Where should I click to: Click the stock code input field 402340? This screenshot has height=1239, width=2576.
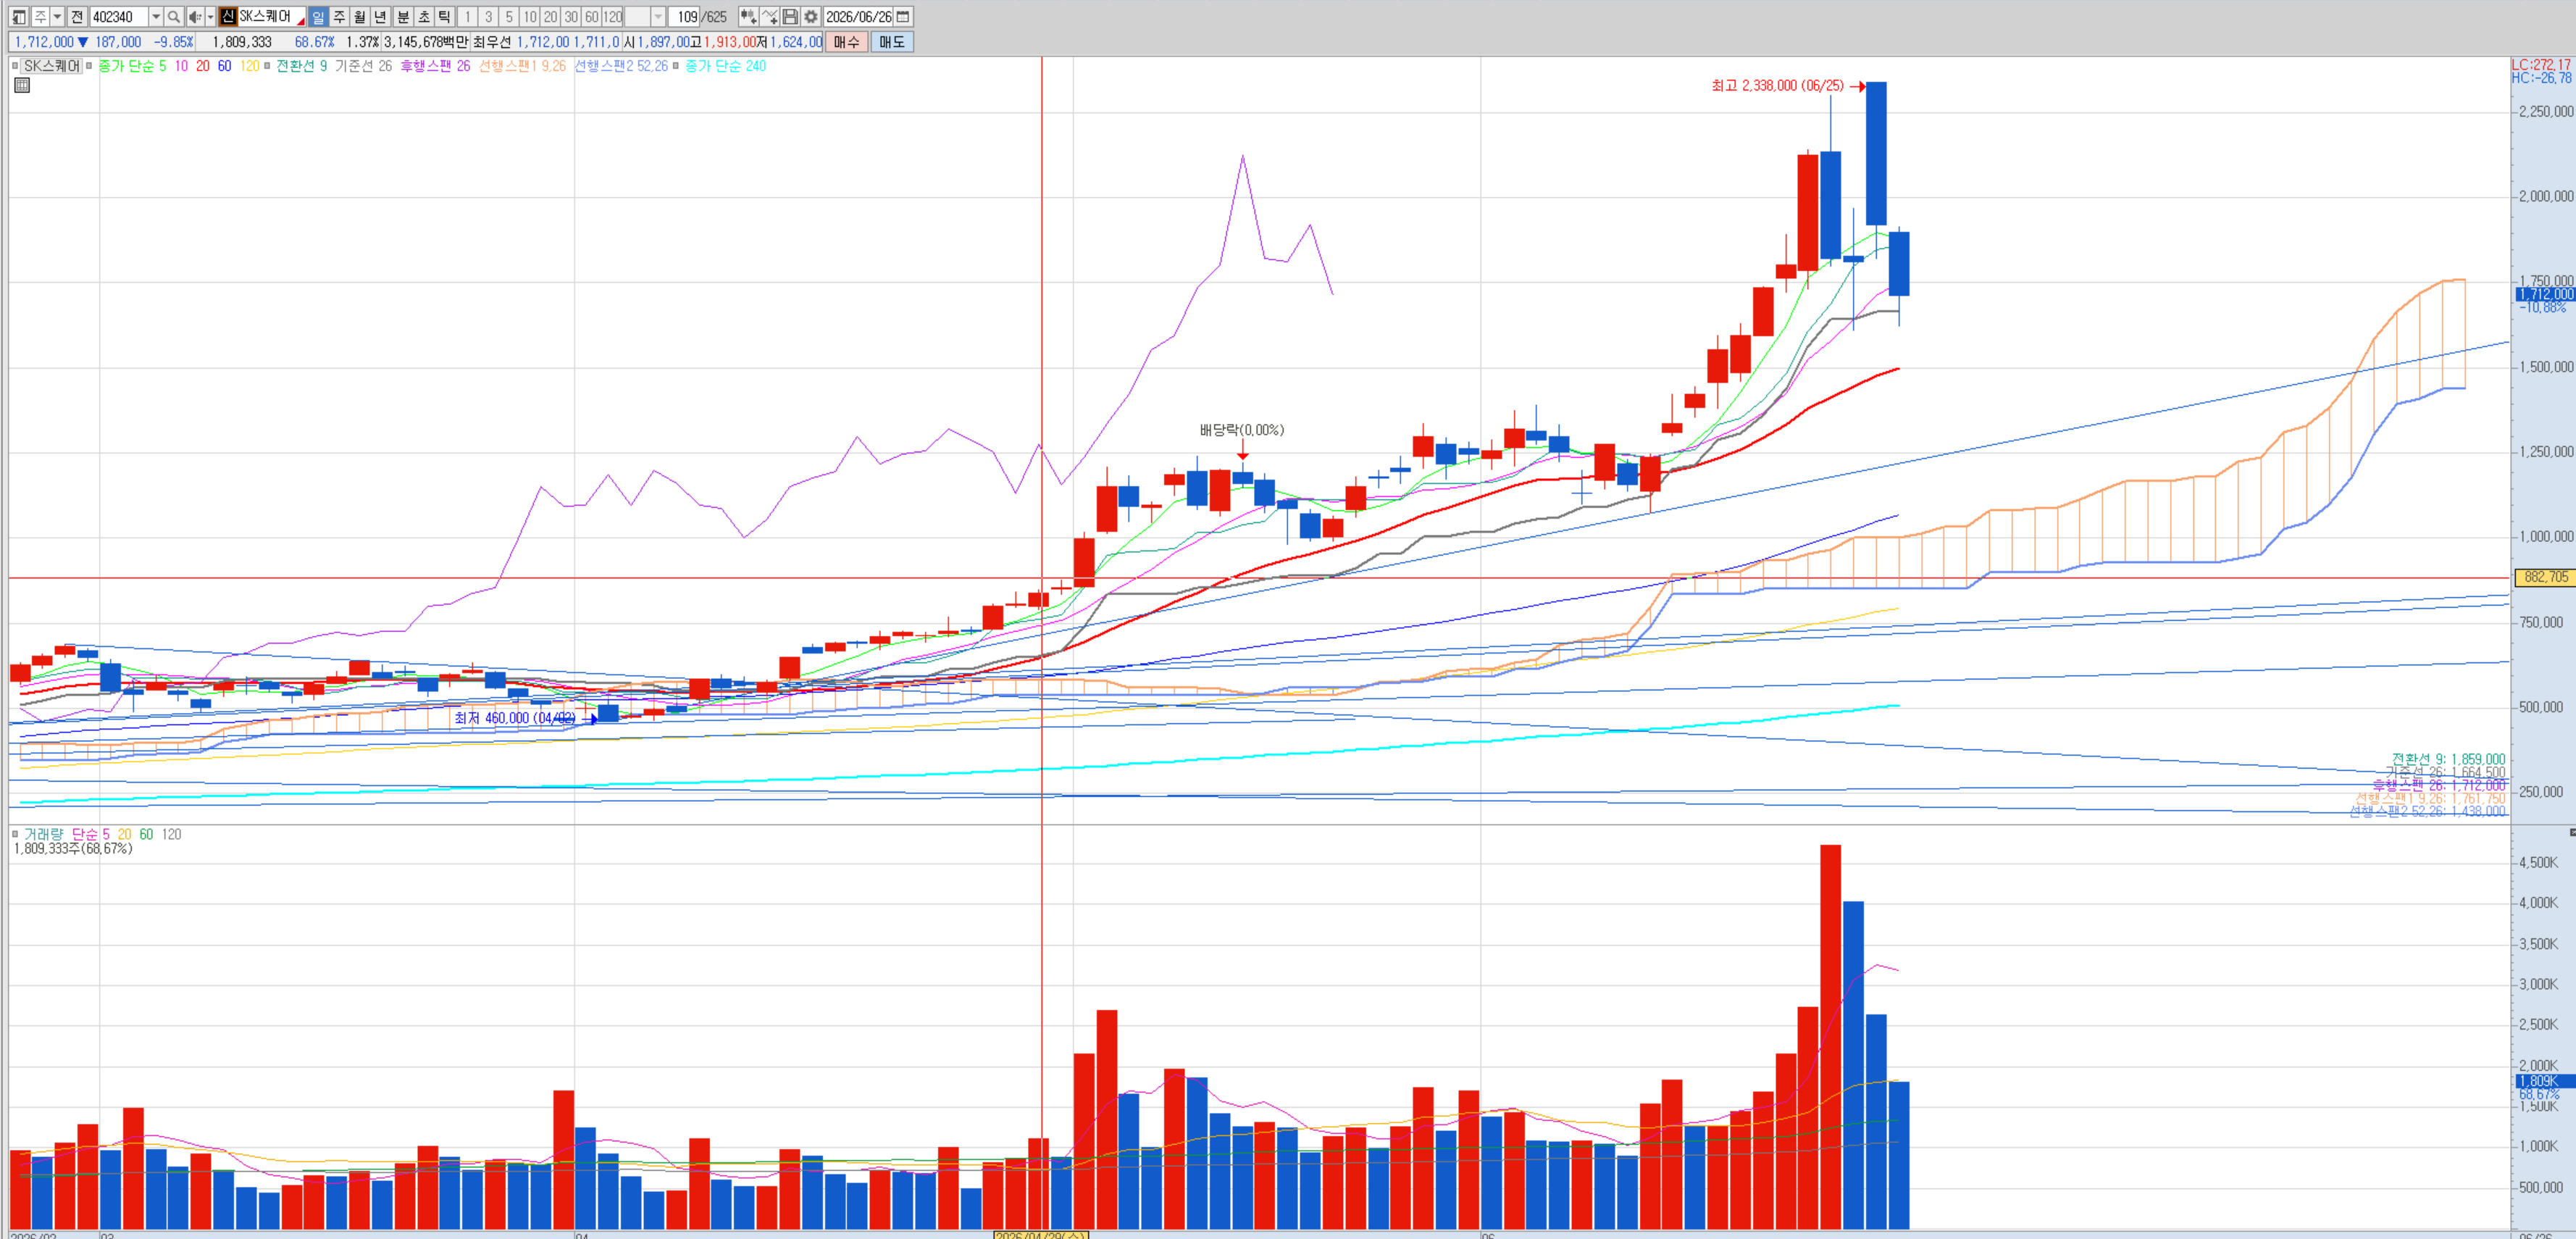coord(119,17)
